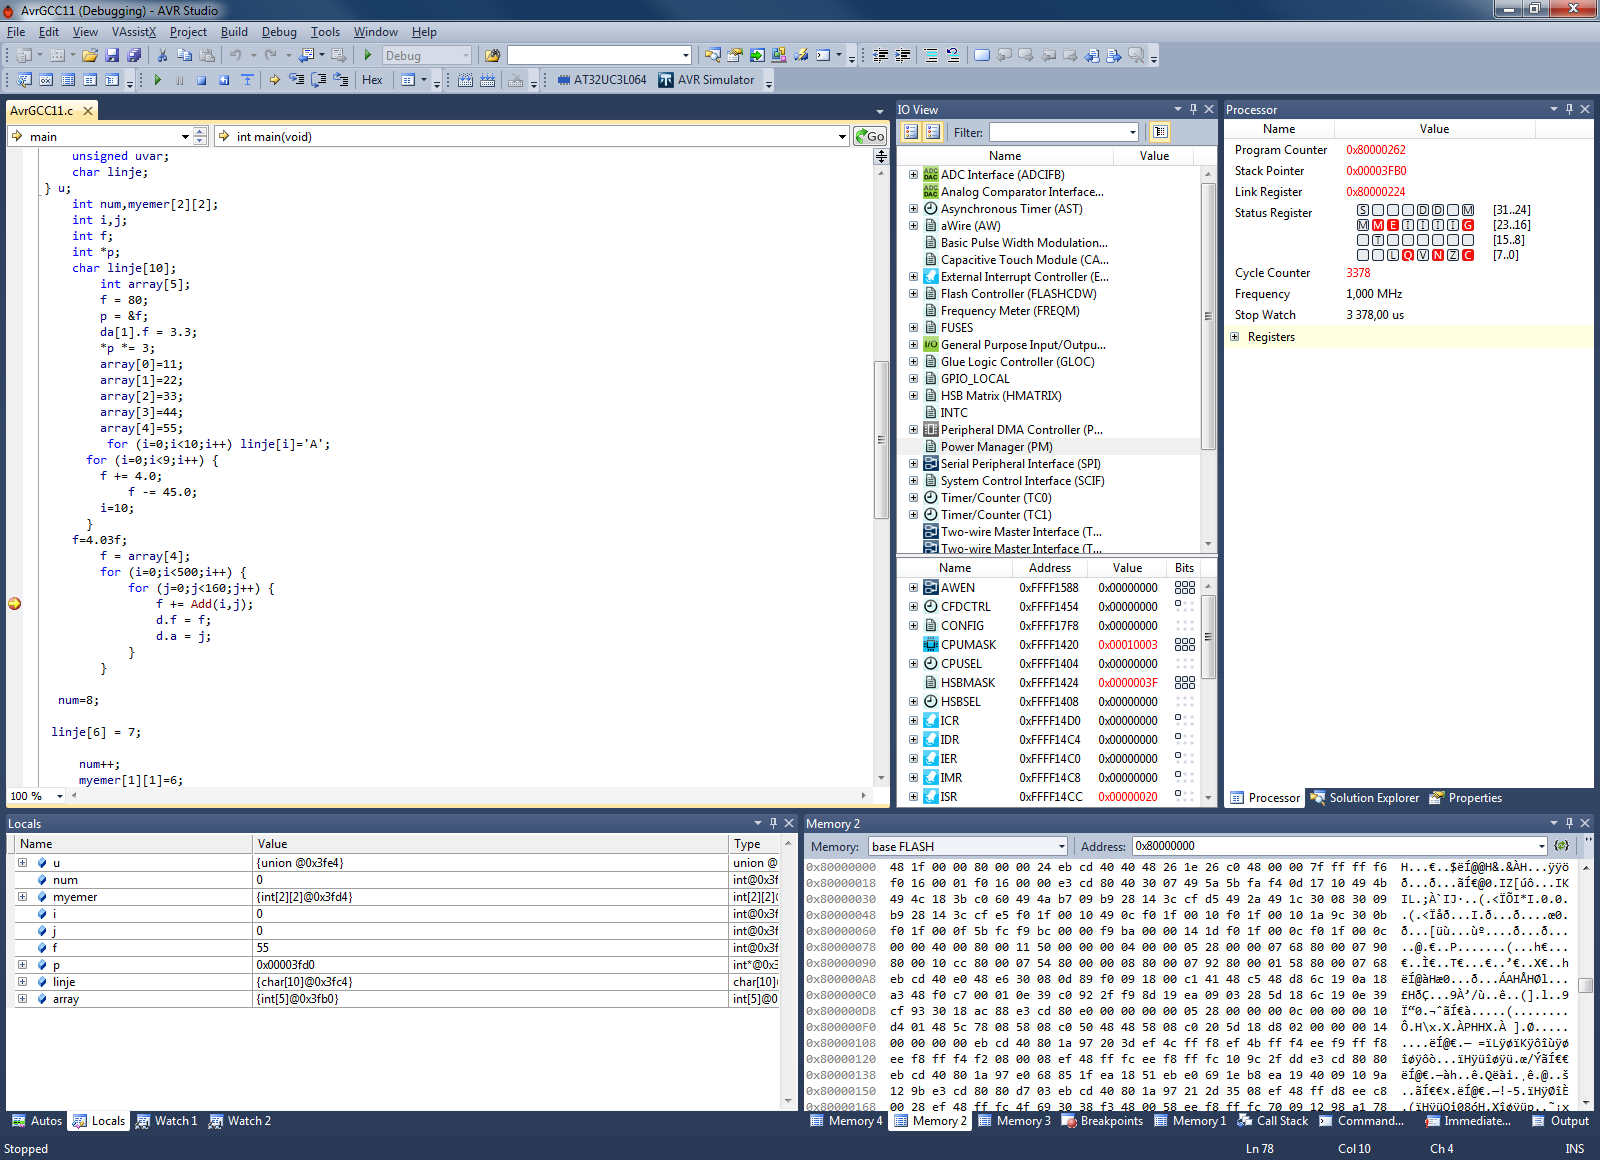Click the Restart debugging icon
This screenshot has width=1600, height=1160.
point(224,80)
